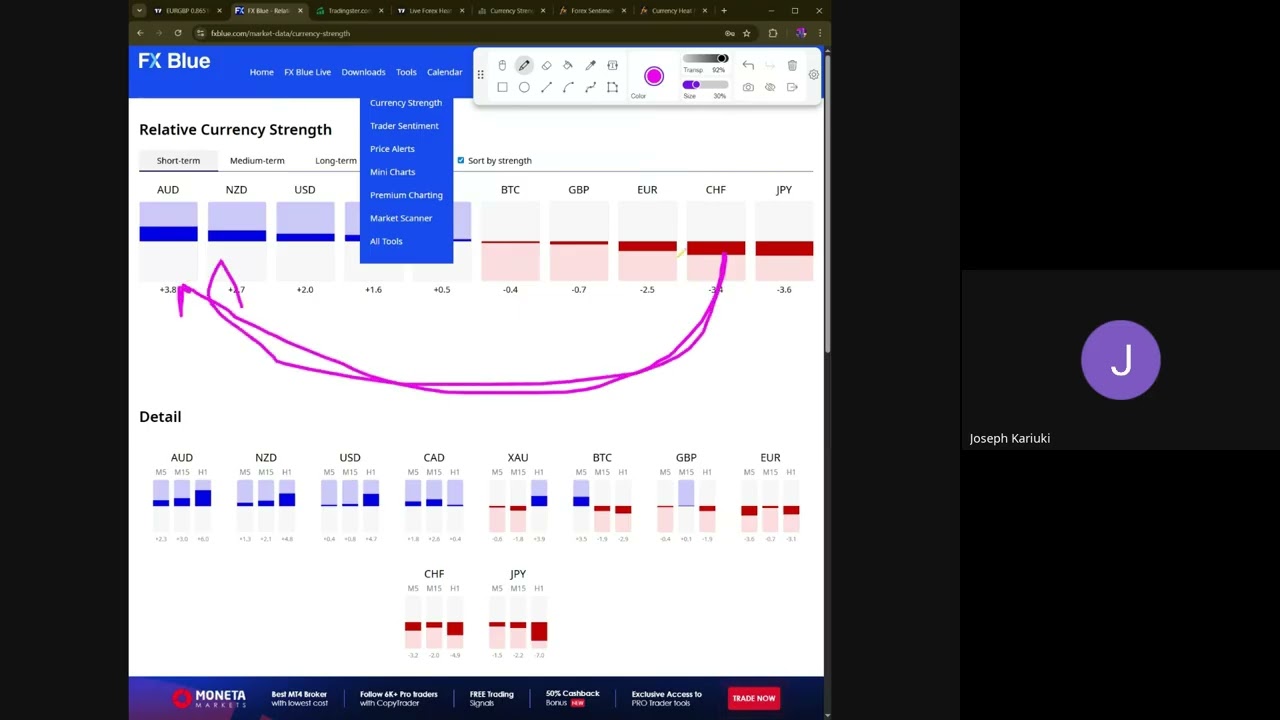Select the curved arc tool

(568, 88)
